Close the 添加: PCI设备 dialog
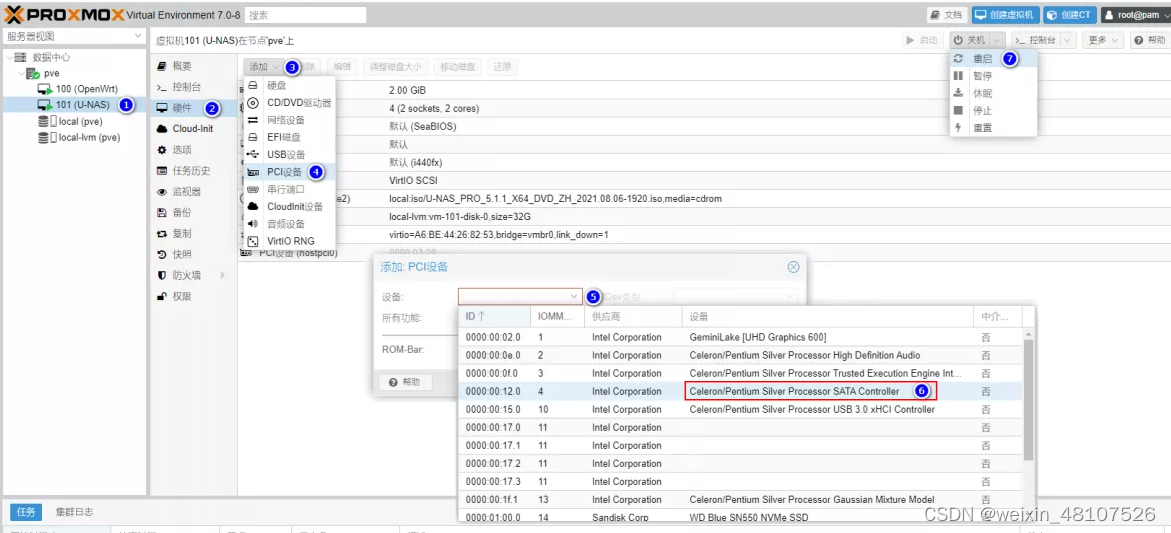 (794, 266)
